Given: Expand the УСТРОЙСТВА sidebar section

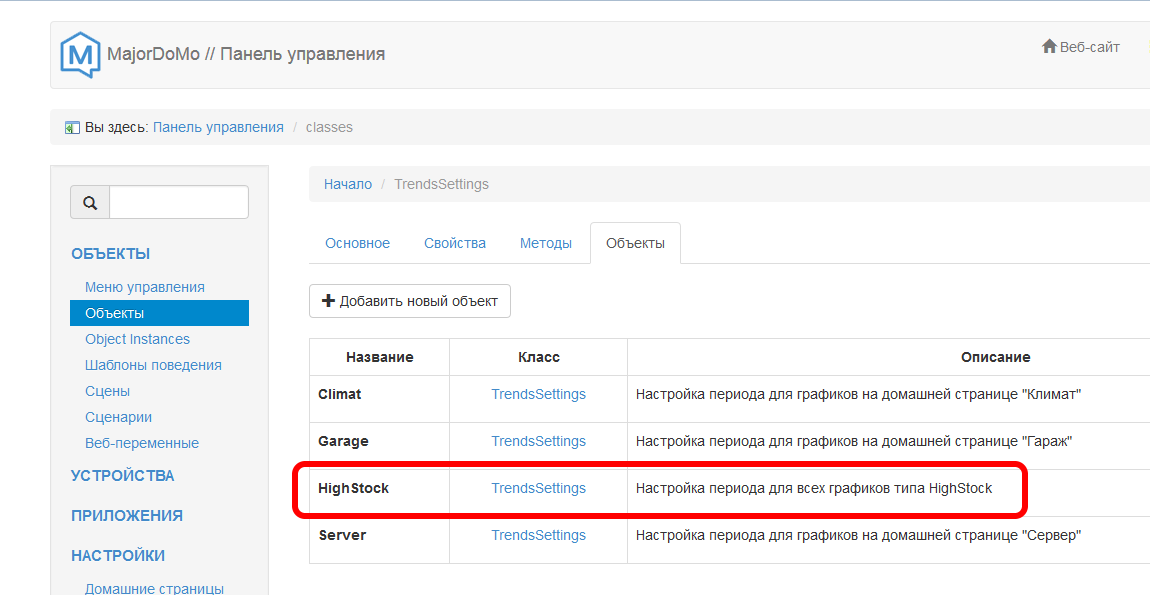Looking at the screenshot, I should pyautogui.click(x=122, y=475).
